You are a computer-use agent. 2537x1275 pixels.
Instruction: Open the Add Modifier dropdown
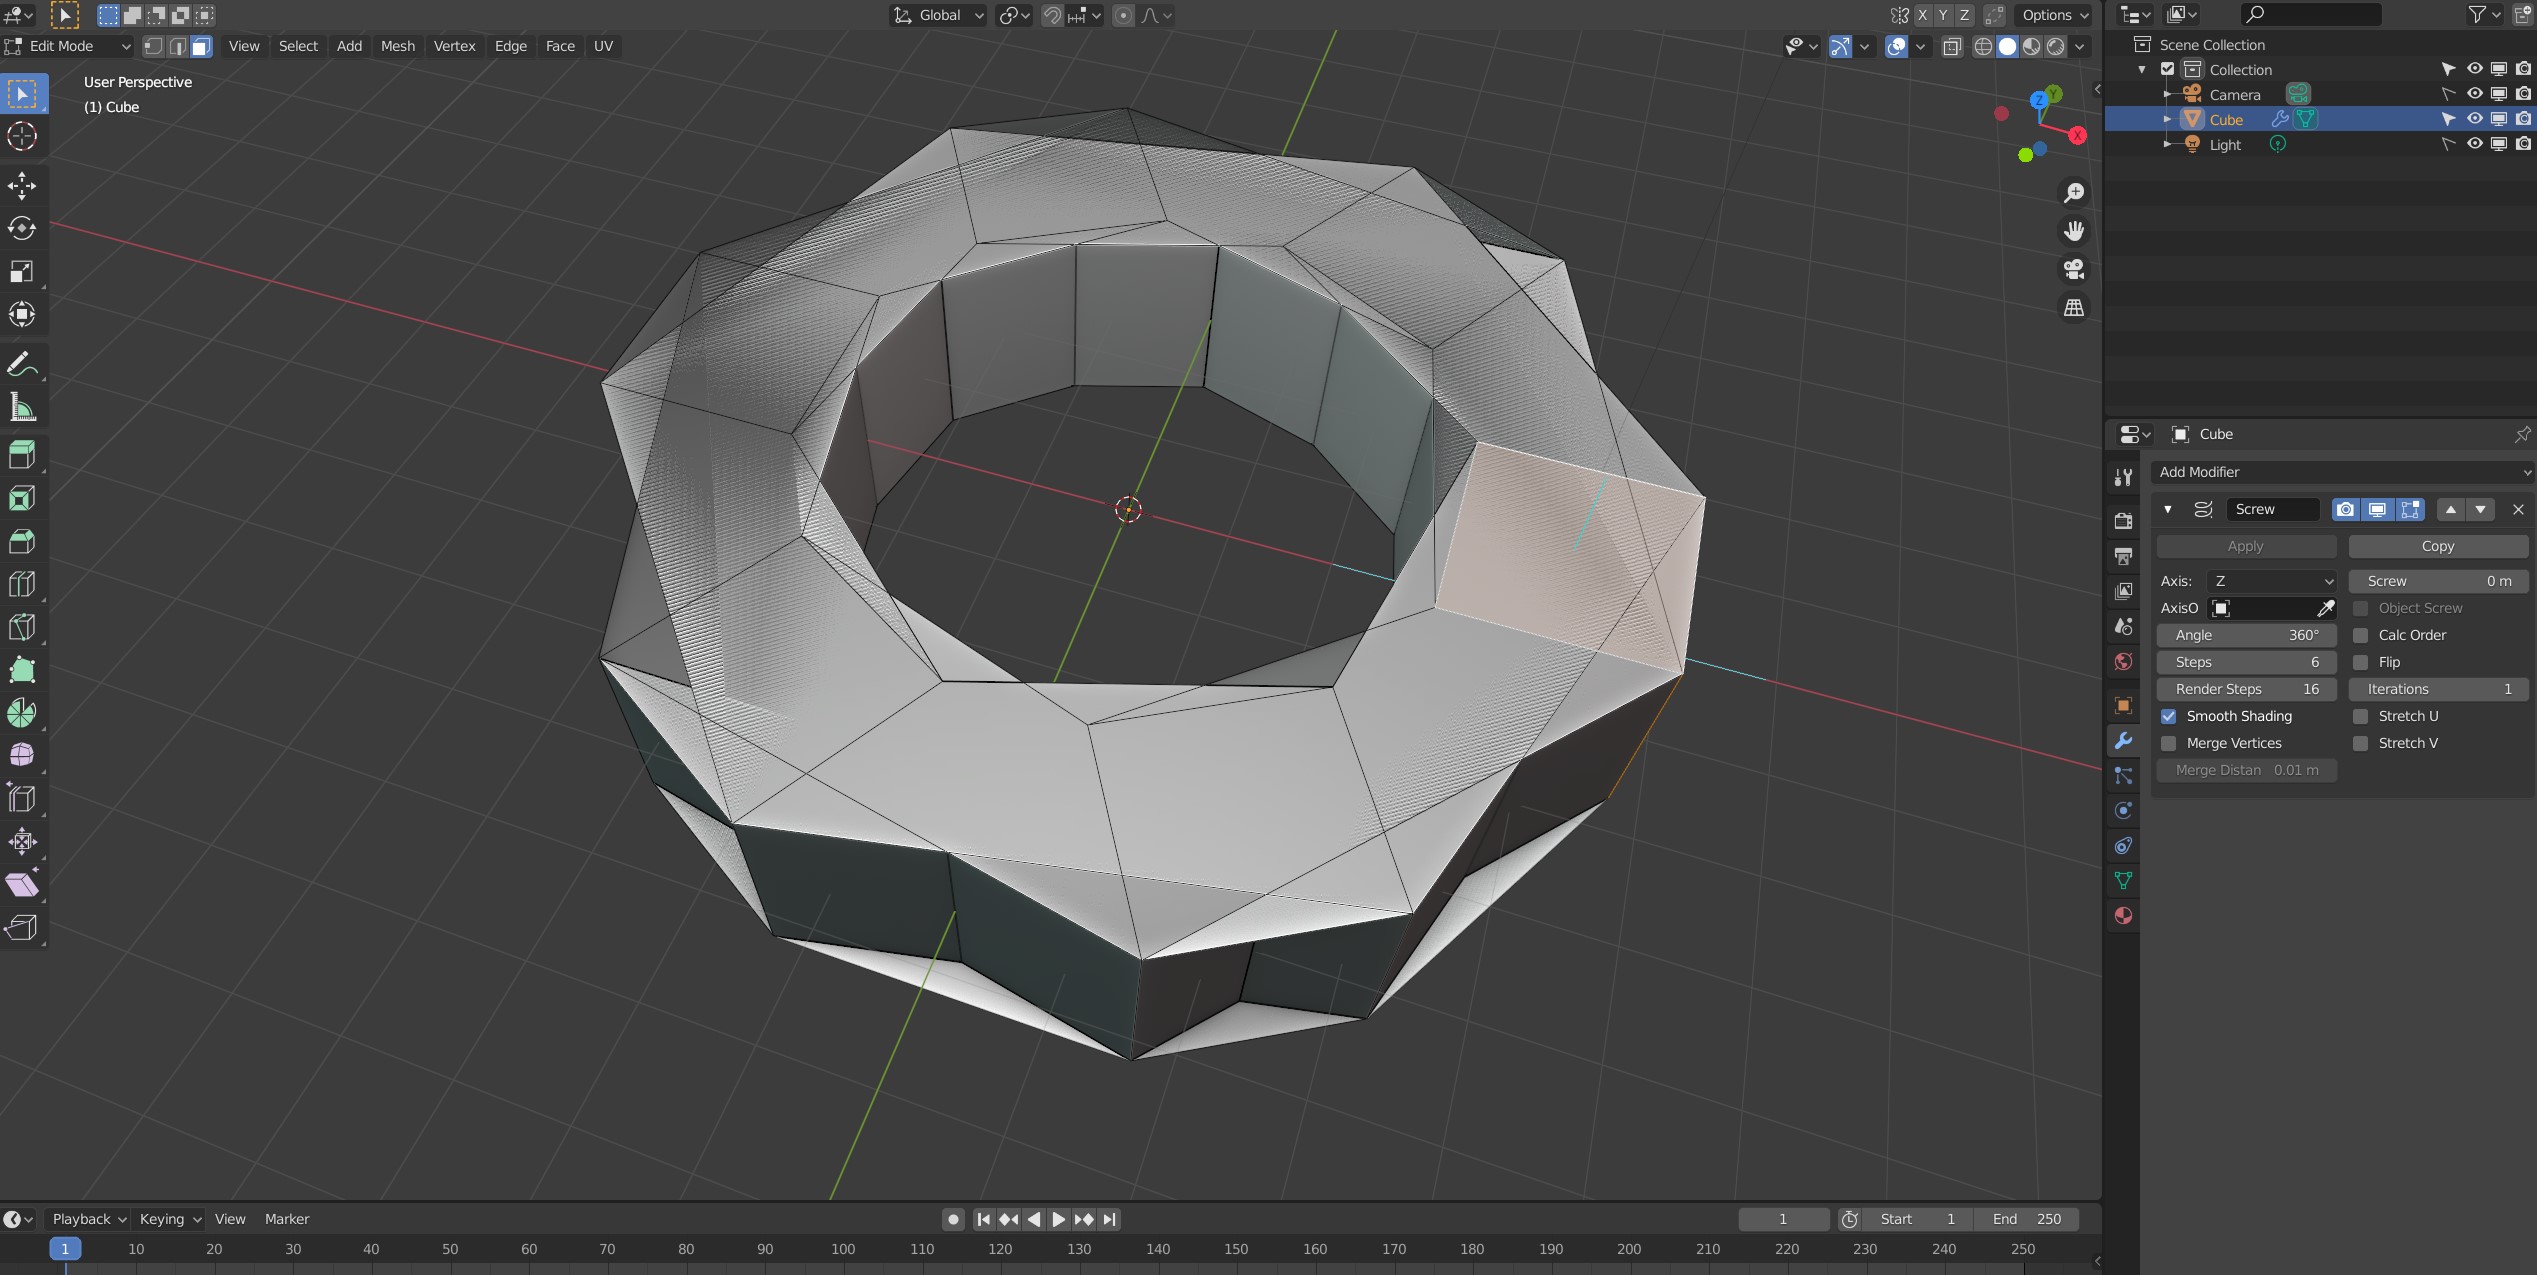[x=2341, y=472]
